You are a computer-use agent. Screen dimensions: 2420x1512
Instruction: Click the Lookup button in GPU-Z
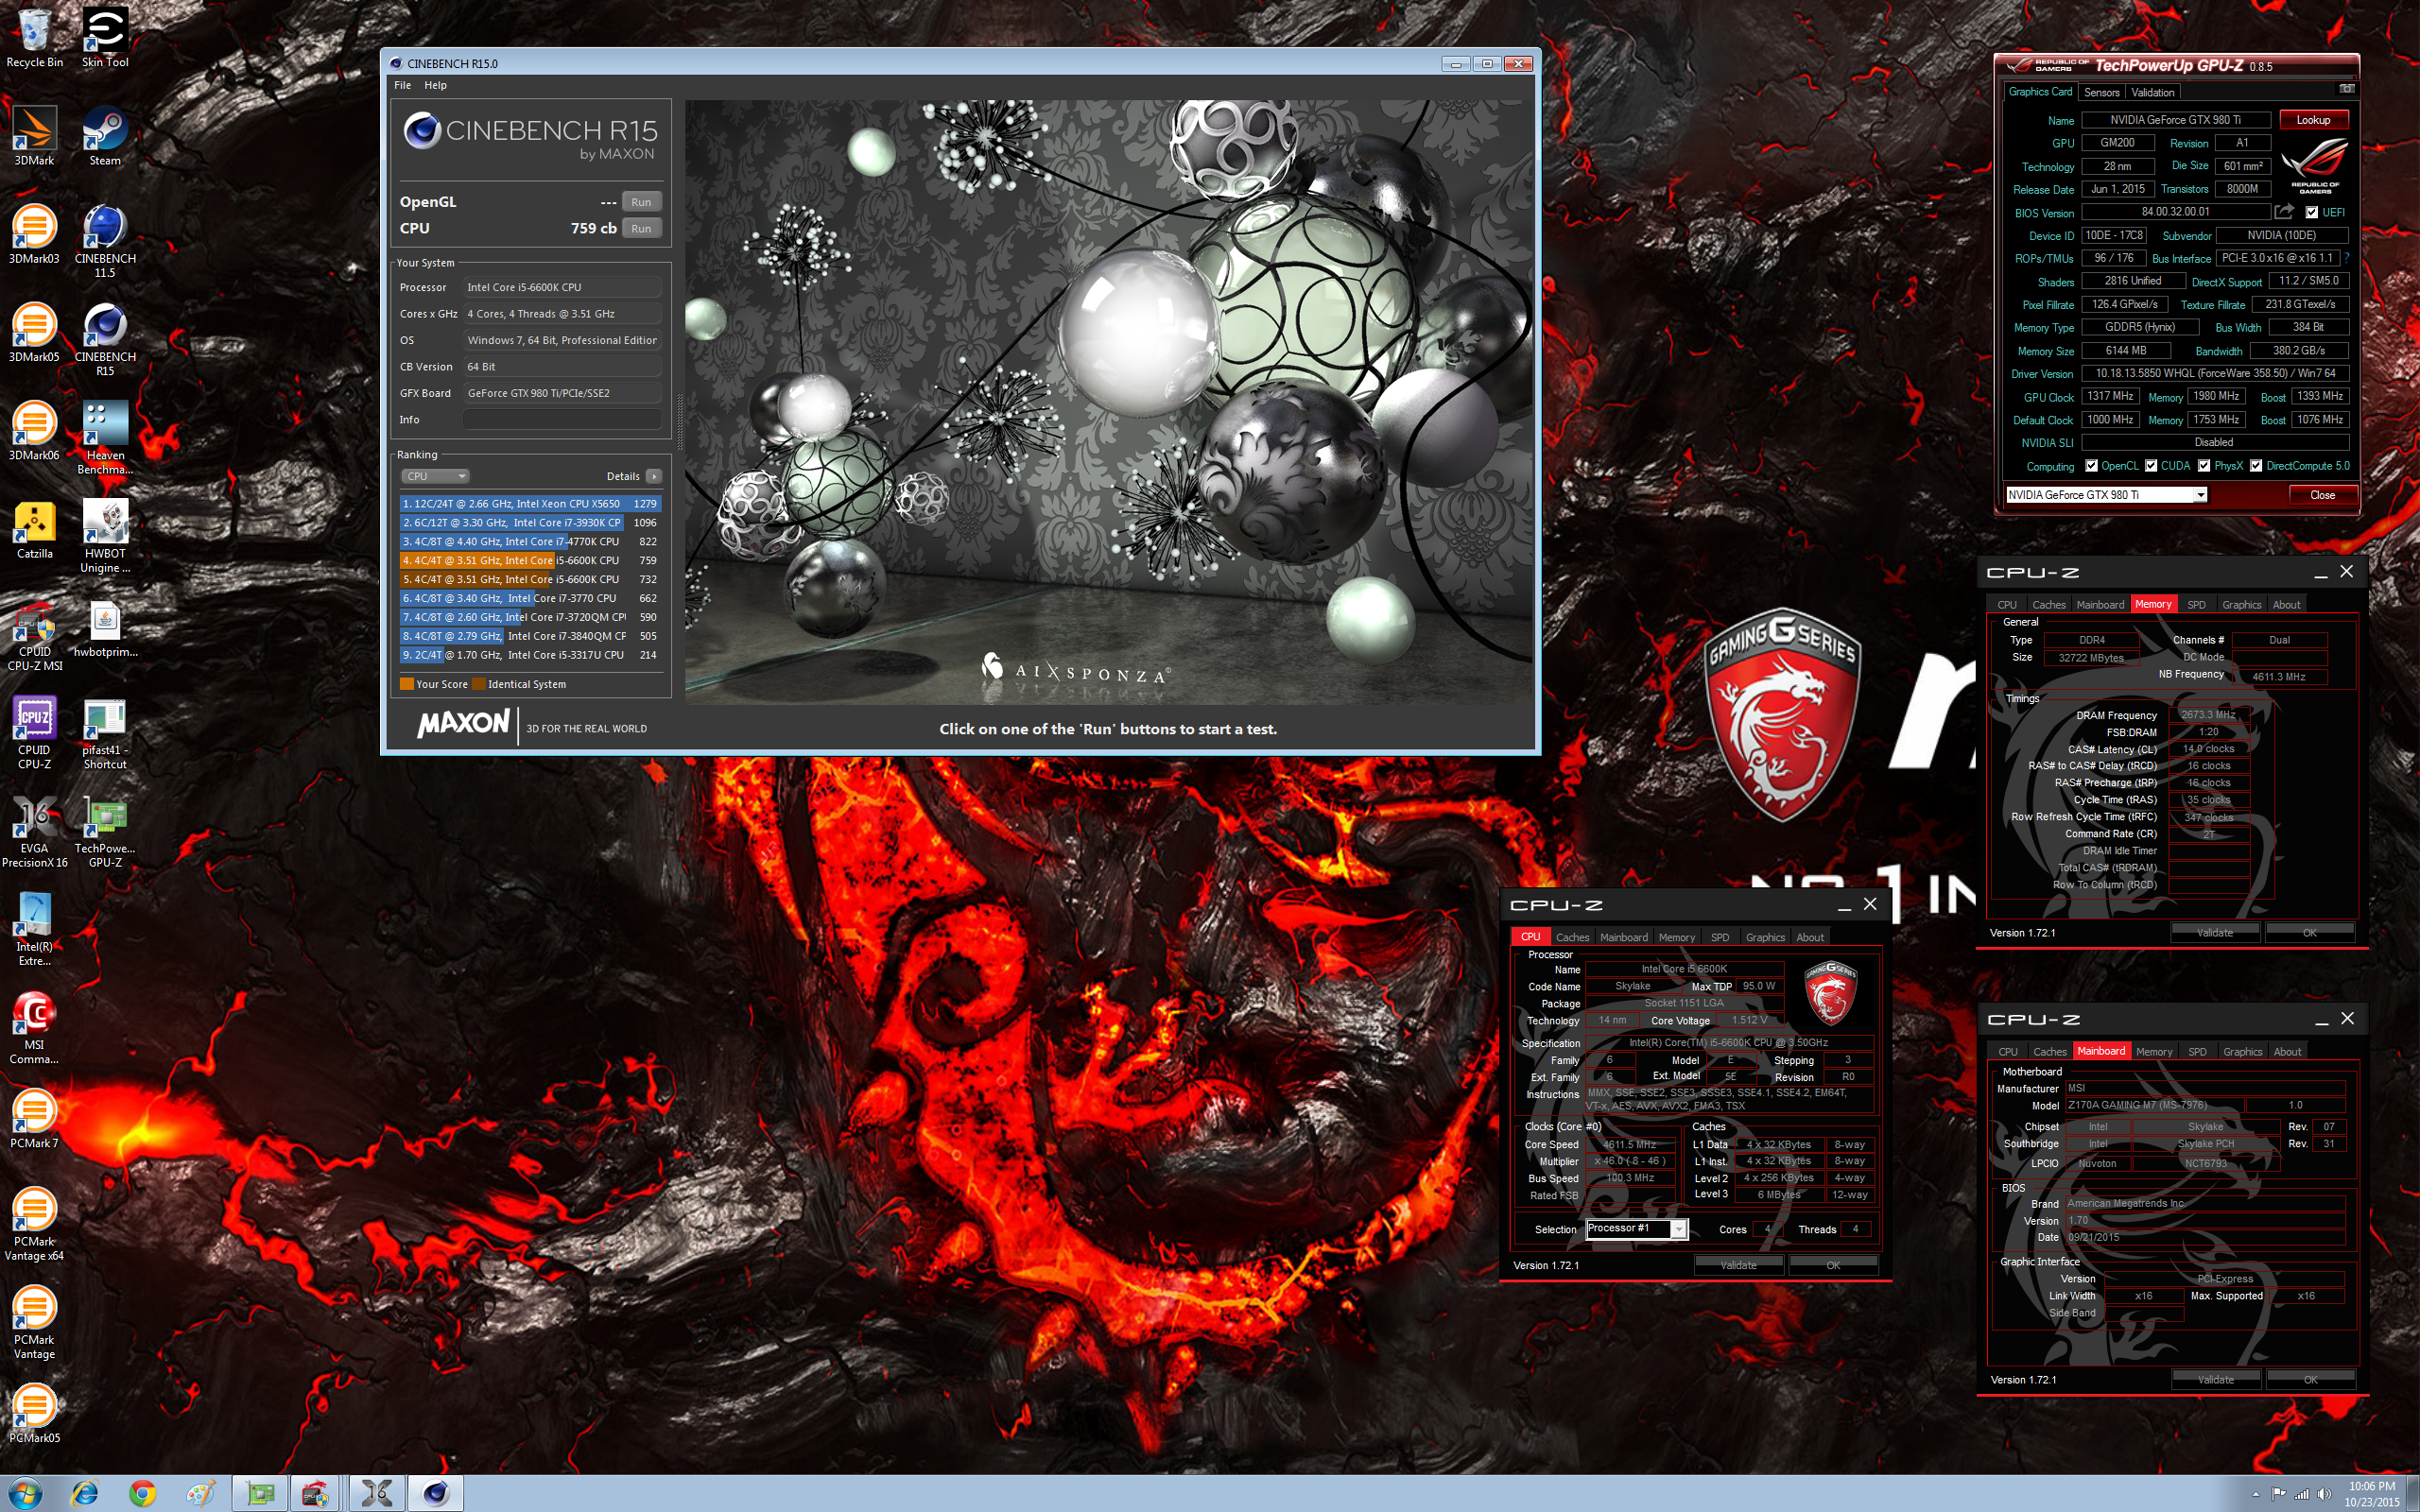point(2313,120)
